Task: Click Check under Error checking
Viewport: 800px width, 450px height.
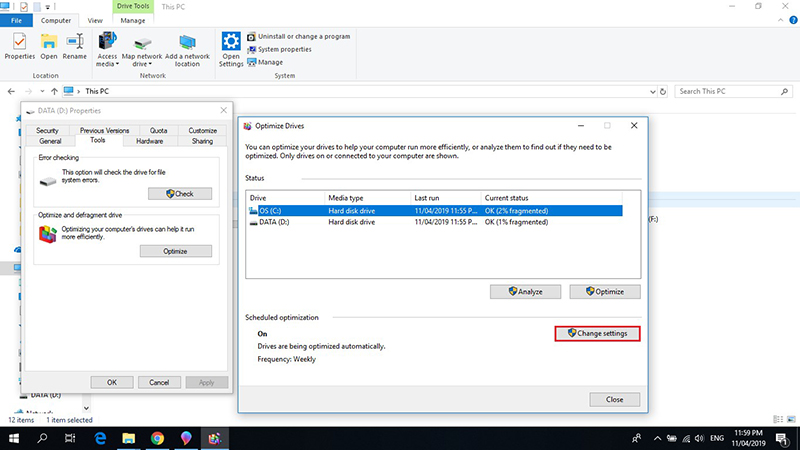Action: (x=180, y=193)
